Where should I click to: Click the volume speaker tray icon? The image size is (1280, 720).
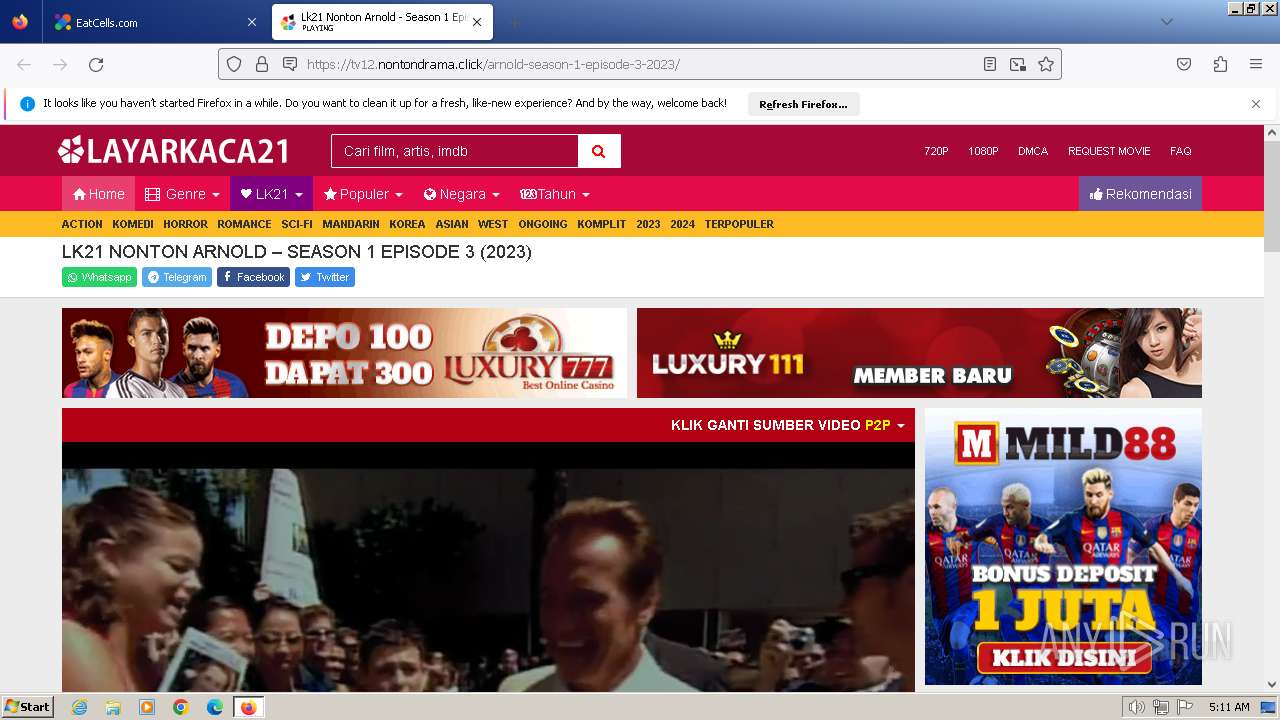1137,707
